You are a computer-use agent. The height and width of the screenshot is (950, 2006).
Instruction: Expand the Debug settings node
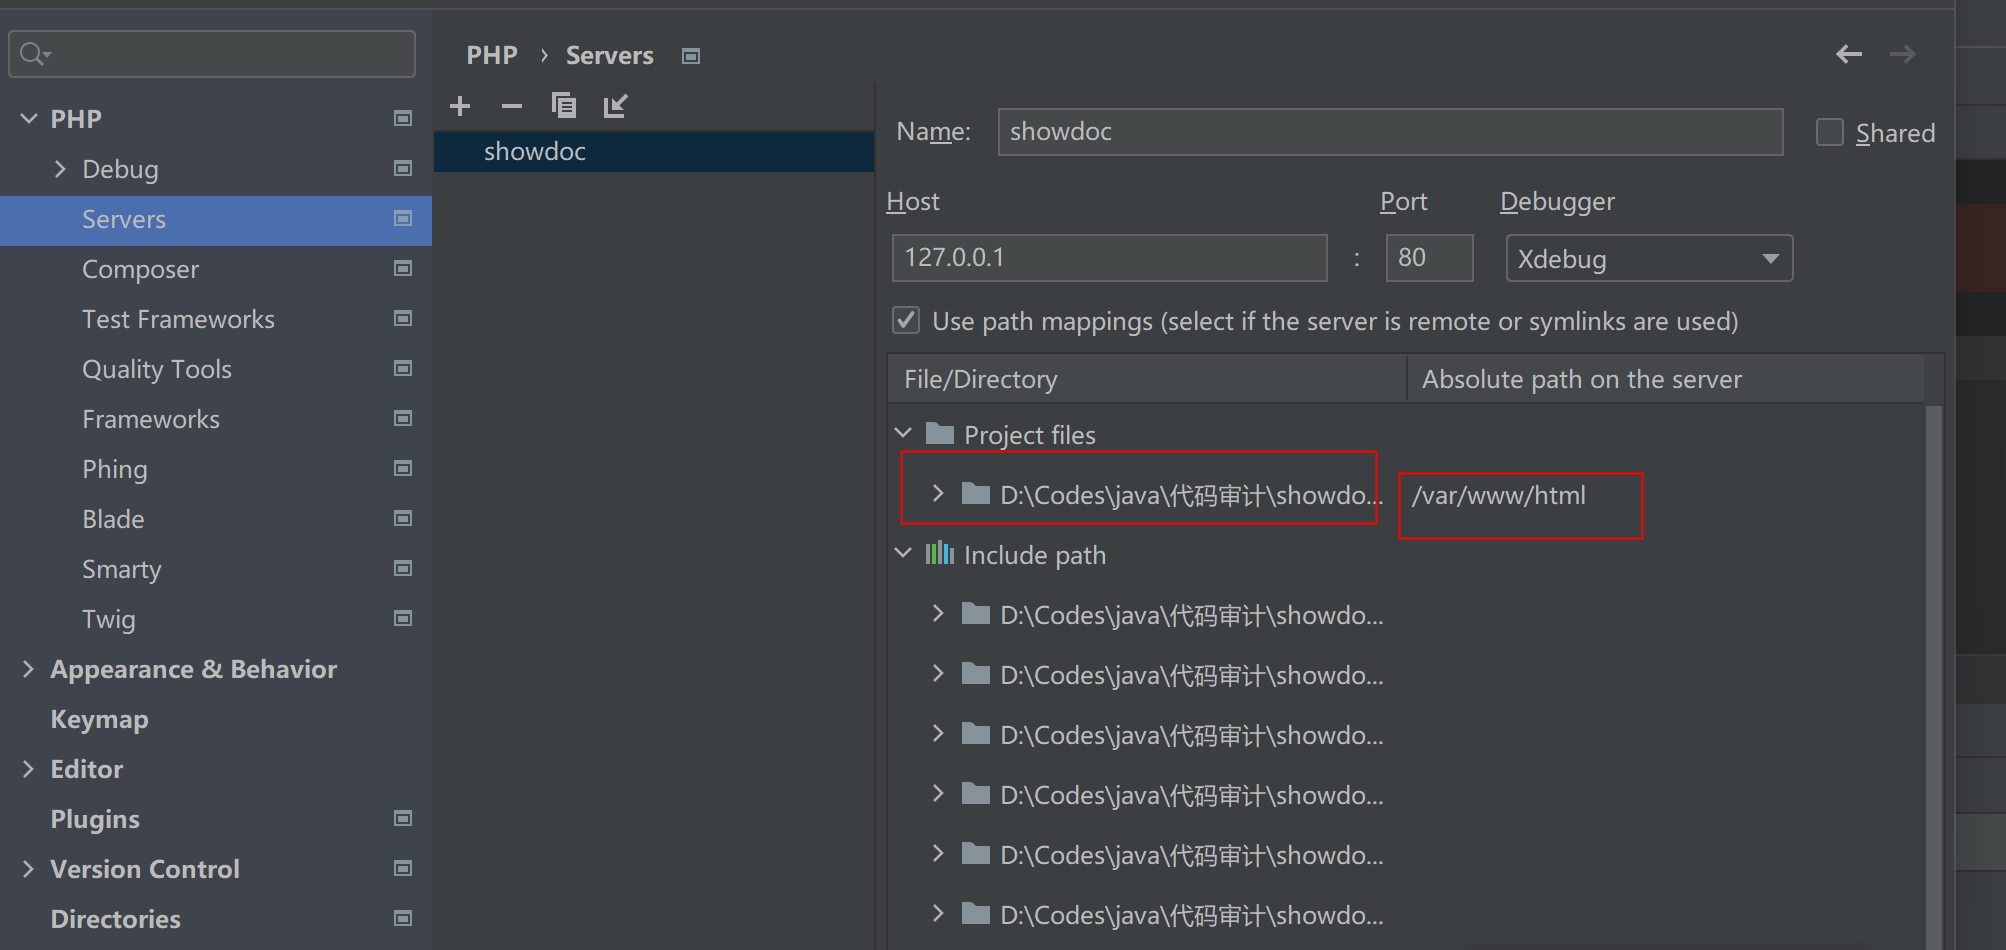60,169
